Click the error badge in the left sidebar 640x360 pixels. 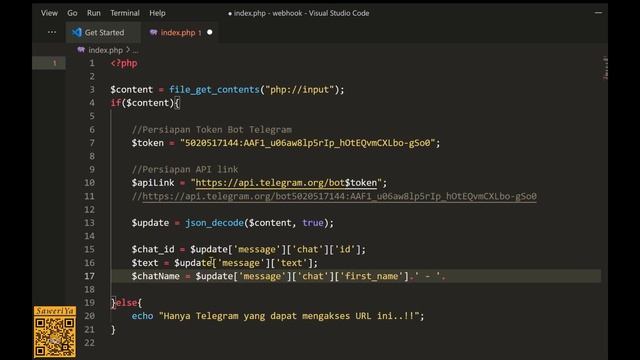pyautogui.click(x=54, y=63)
